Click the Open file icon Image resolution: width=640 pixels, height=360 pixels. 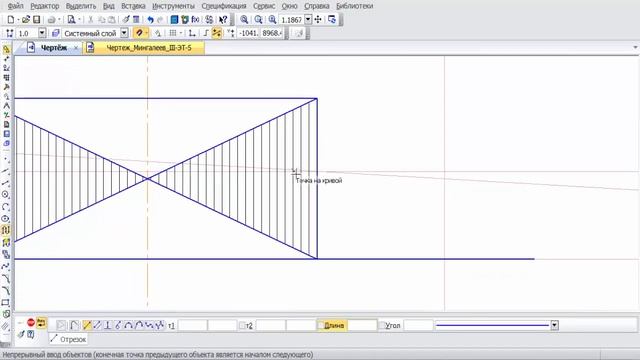[26, 19]
